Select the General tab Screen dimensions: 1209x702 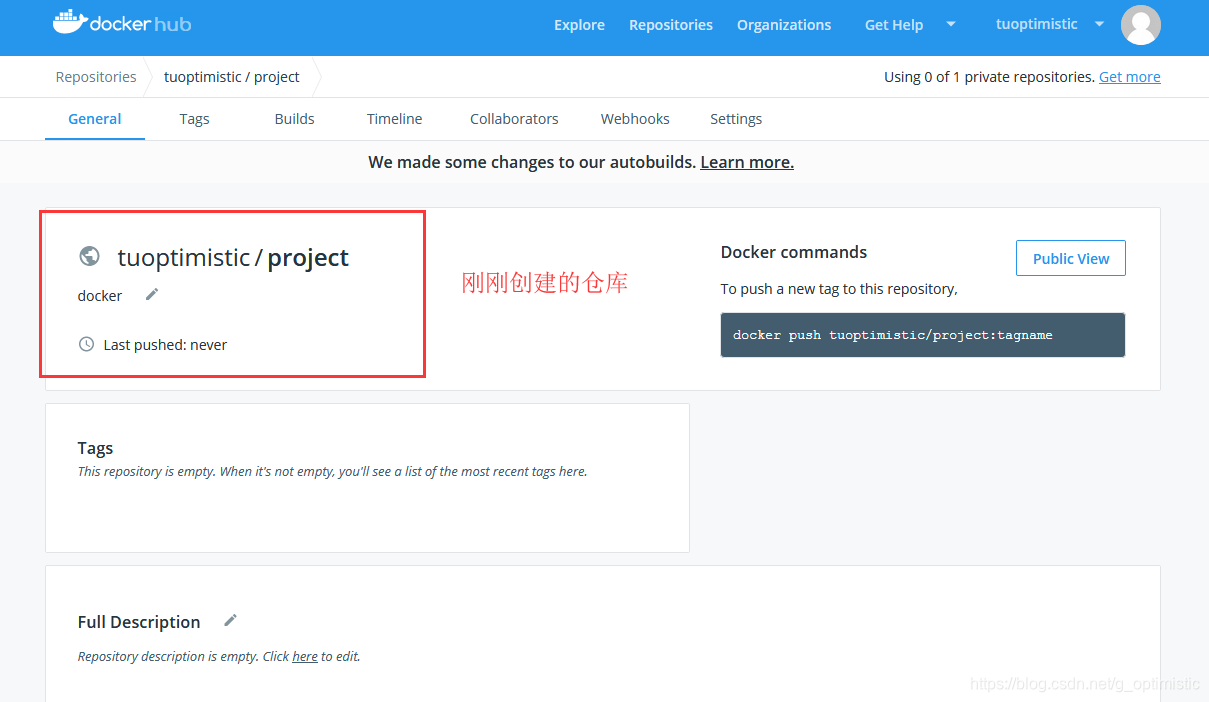click(95, 119)
